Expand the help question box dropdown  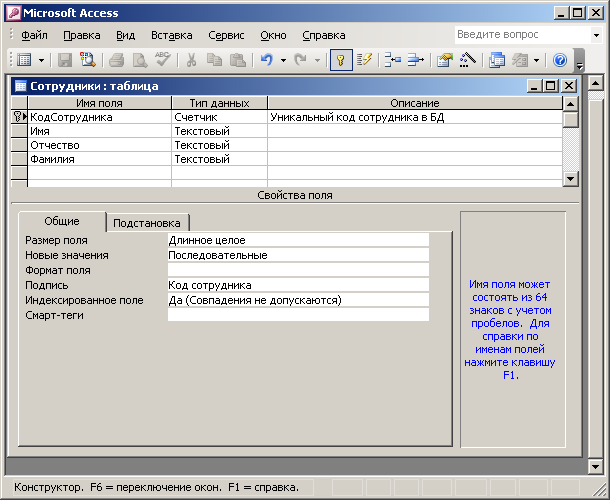(x=596, y=35)
